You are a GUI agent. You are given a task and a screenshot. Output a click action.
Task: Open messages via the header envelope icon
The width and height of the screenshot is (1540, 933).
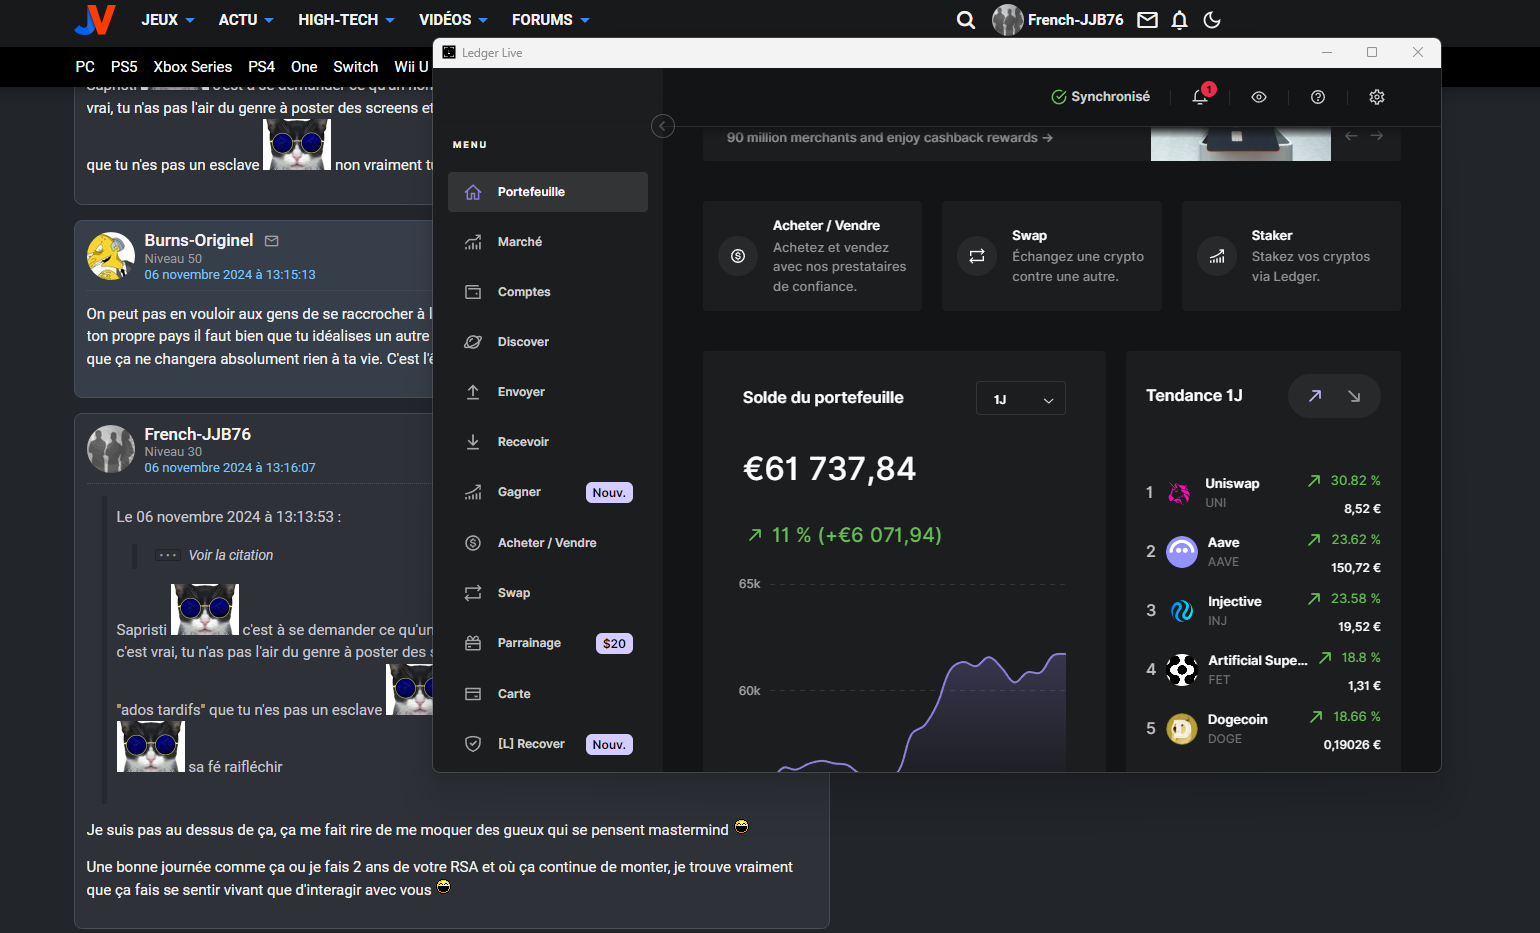(x=1148, y=20)
